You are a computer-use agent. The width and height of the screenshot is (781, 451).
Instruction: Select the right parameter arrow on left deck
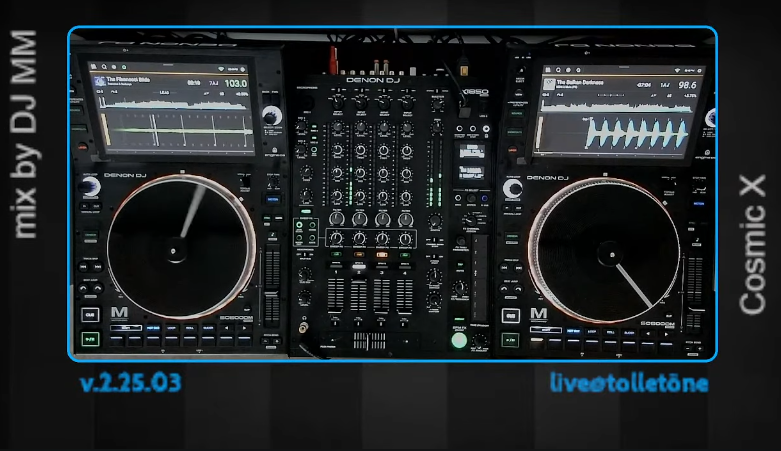(x=244, y=328)
